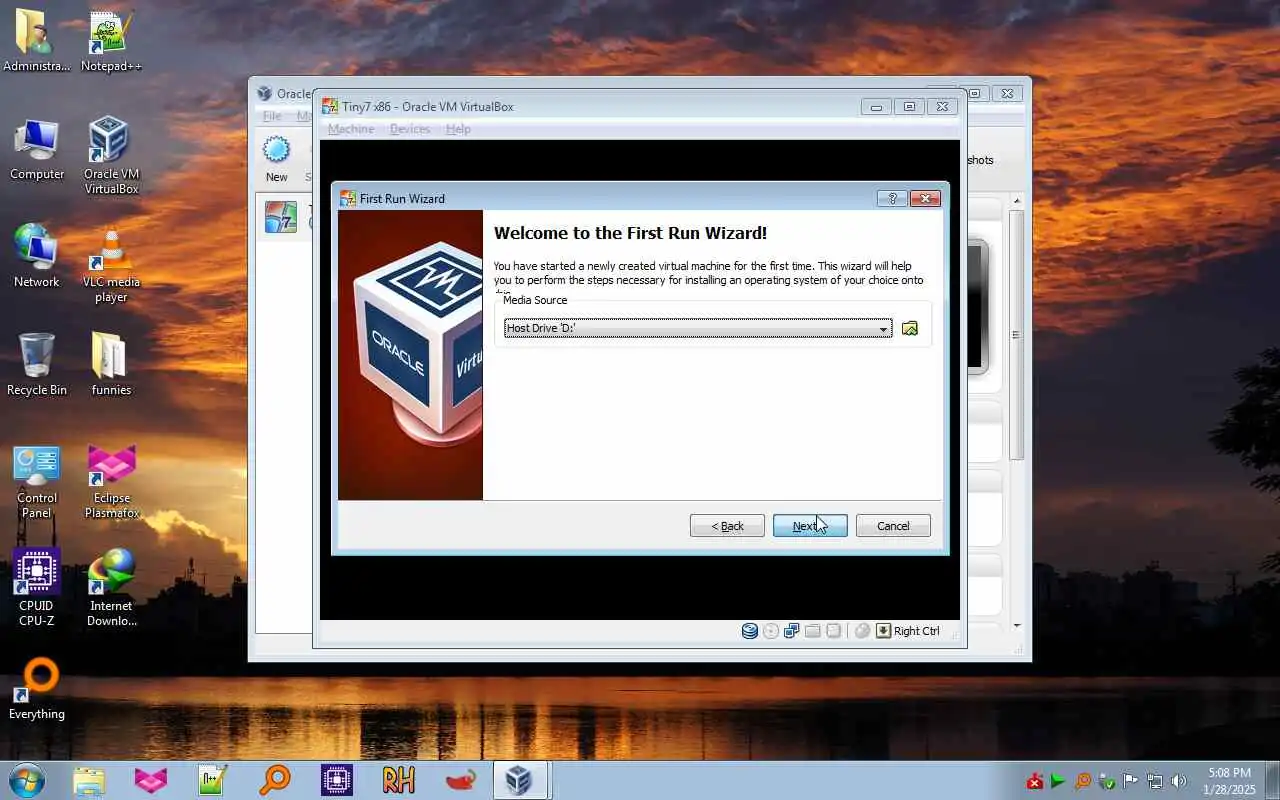Select the Windows 7 VM entry icon in Manager
This screenshot has width=1280, height=800.
click(280, 217)
